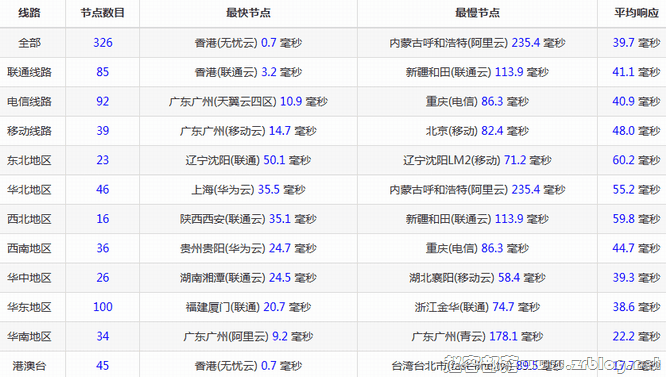Click node count 100 for 华东地区

pos(103,307)
